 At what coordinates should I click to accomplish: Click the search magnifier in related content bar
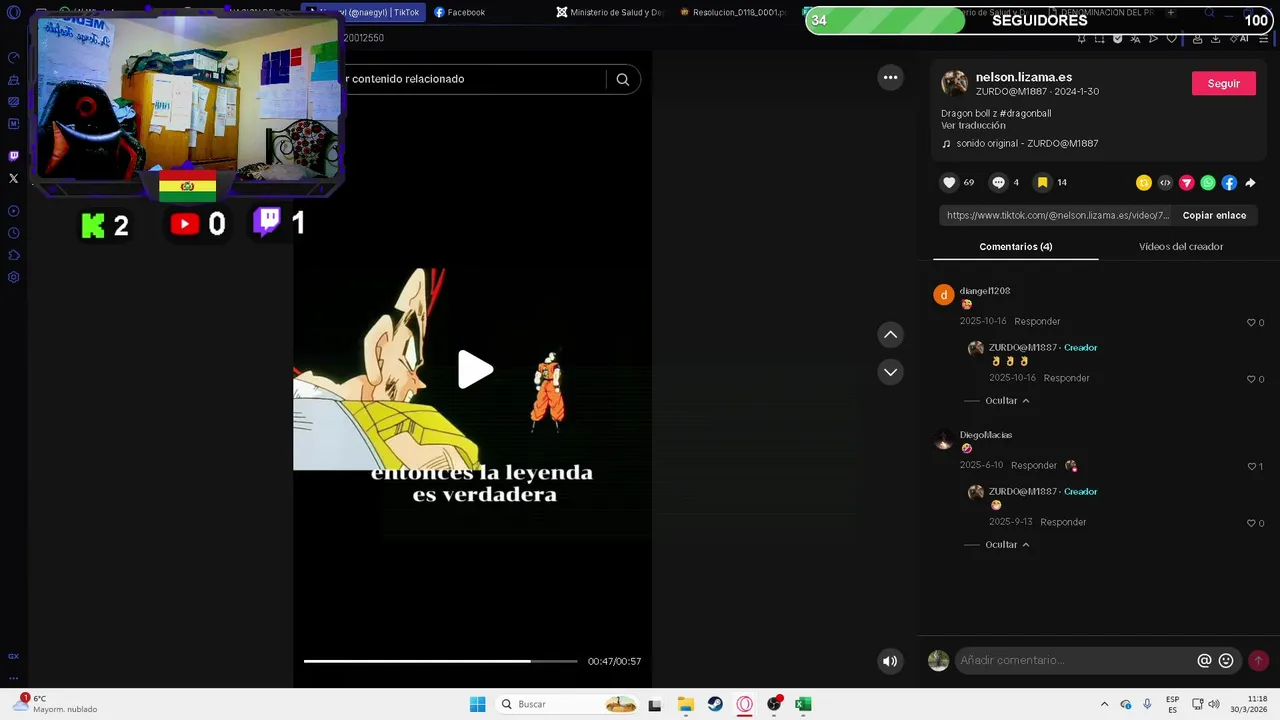click(623, 79)
